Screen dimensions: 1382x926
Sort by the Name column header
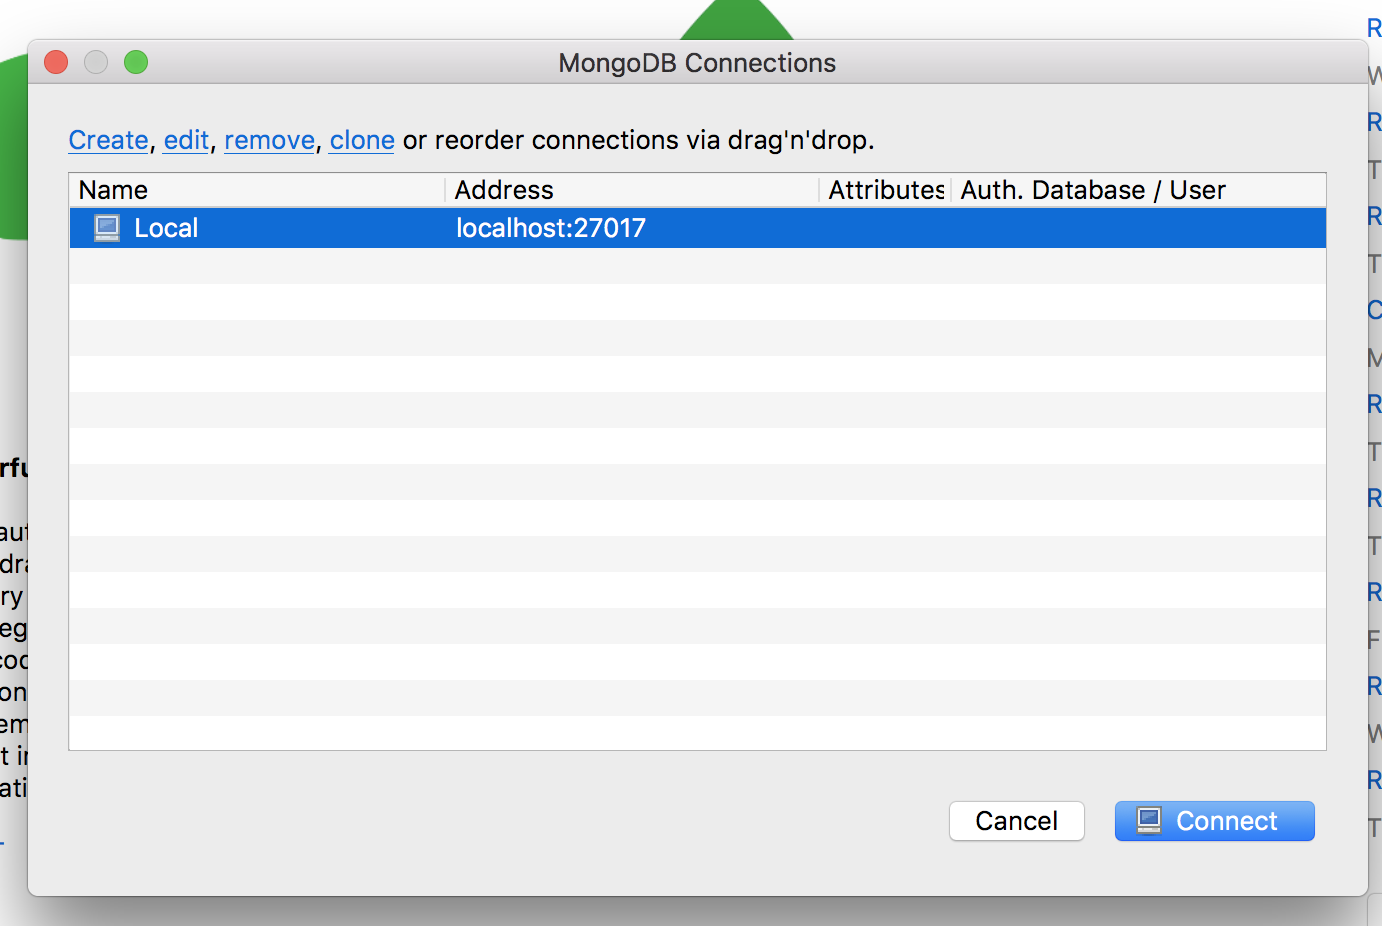tap(113, 190)
